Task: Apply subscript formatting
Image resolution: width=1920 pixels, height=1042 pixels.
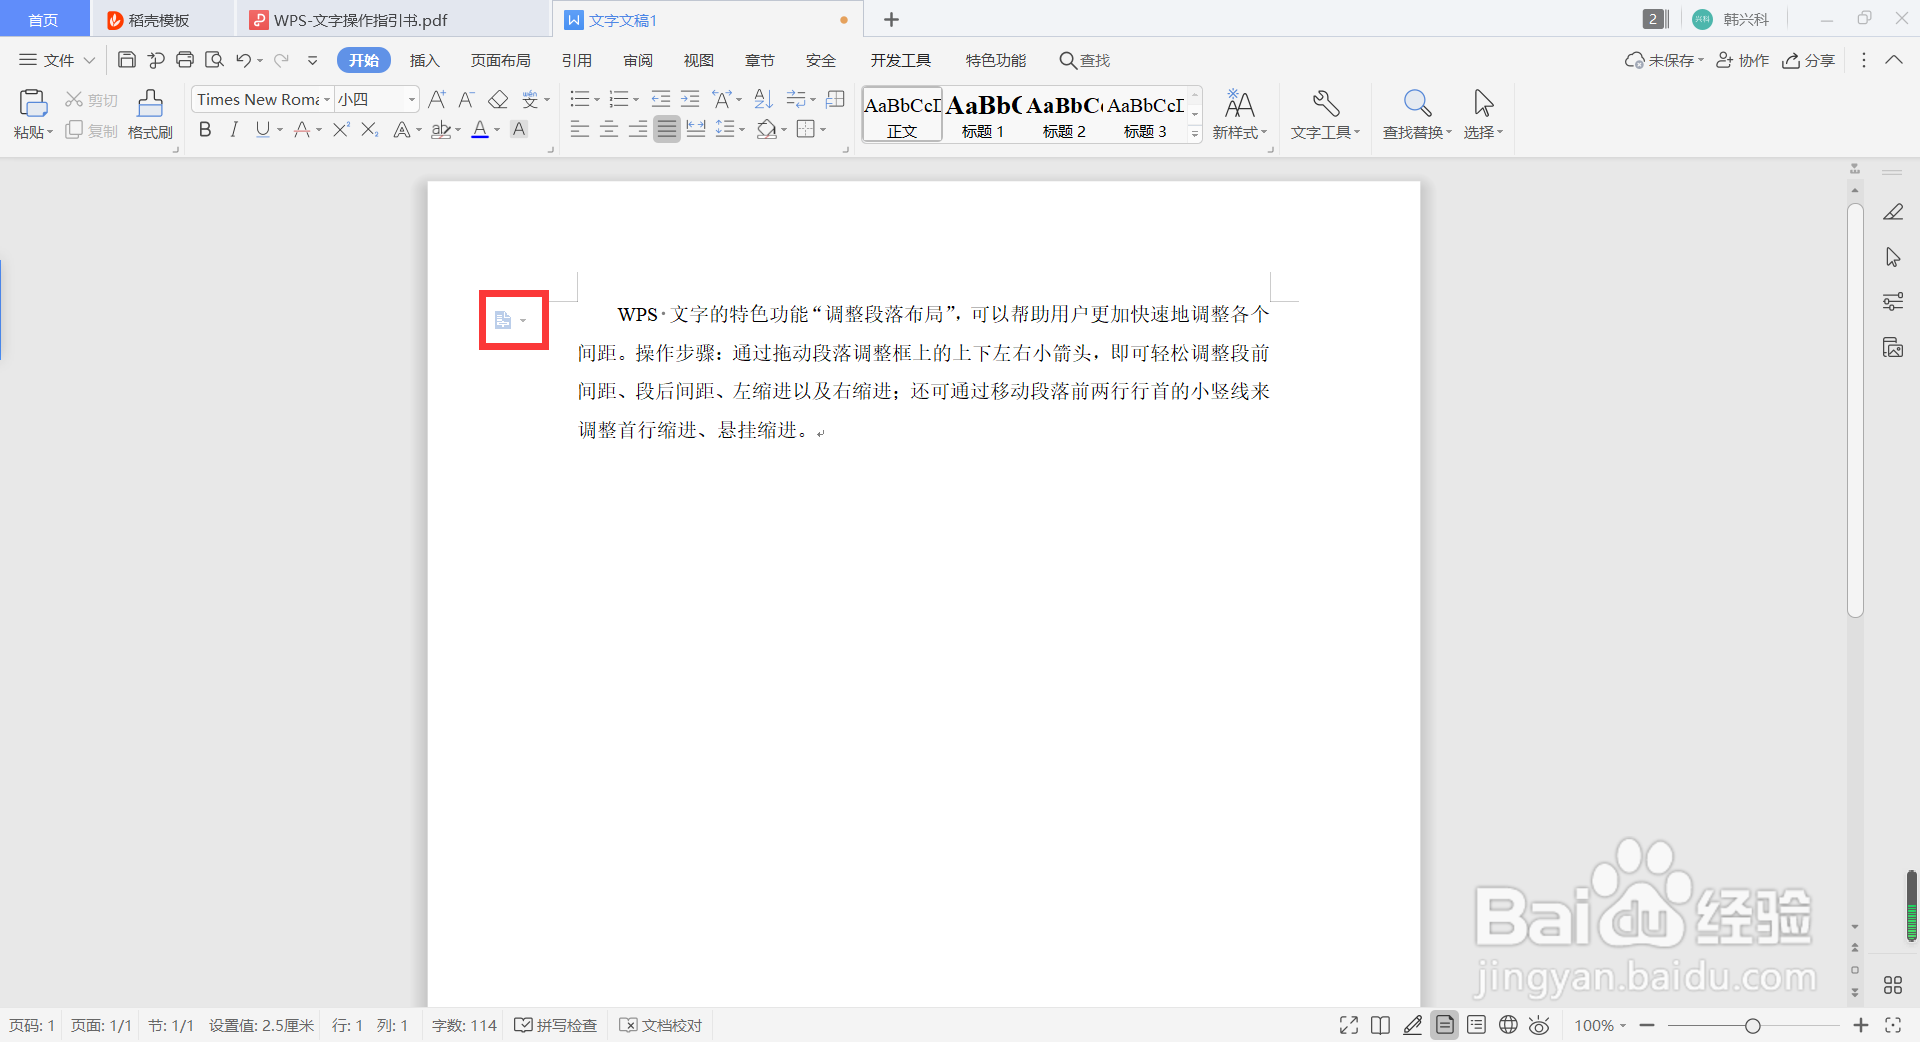Action: click(x=370, y=129)
